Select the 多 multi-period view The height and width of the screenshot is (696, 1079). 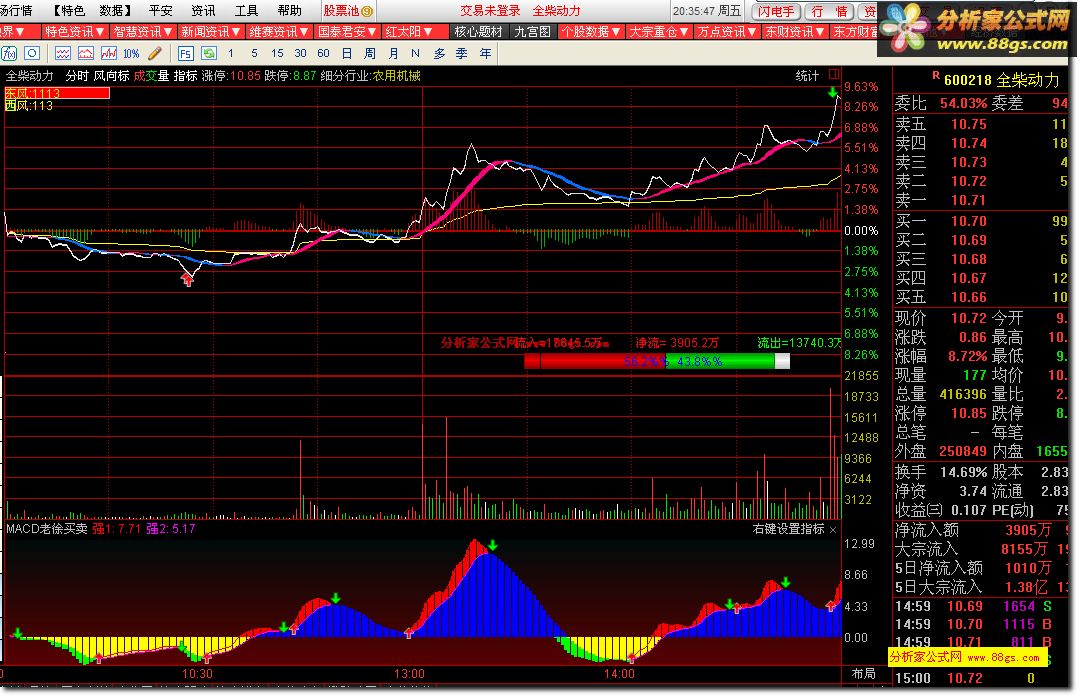(439, 53)
